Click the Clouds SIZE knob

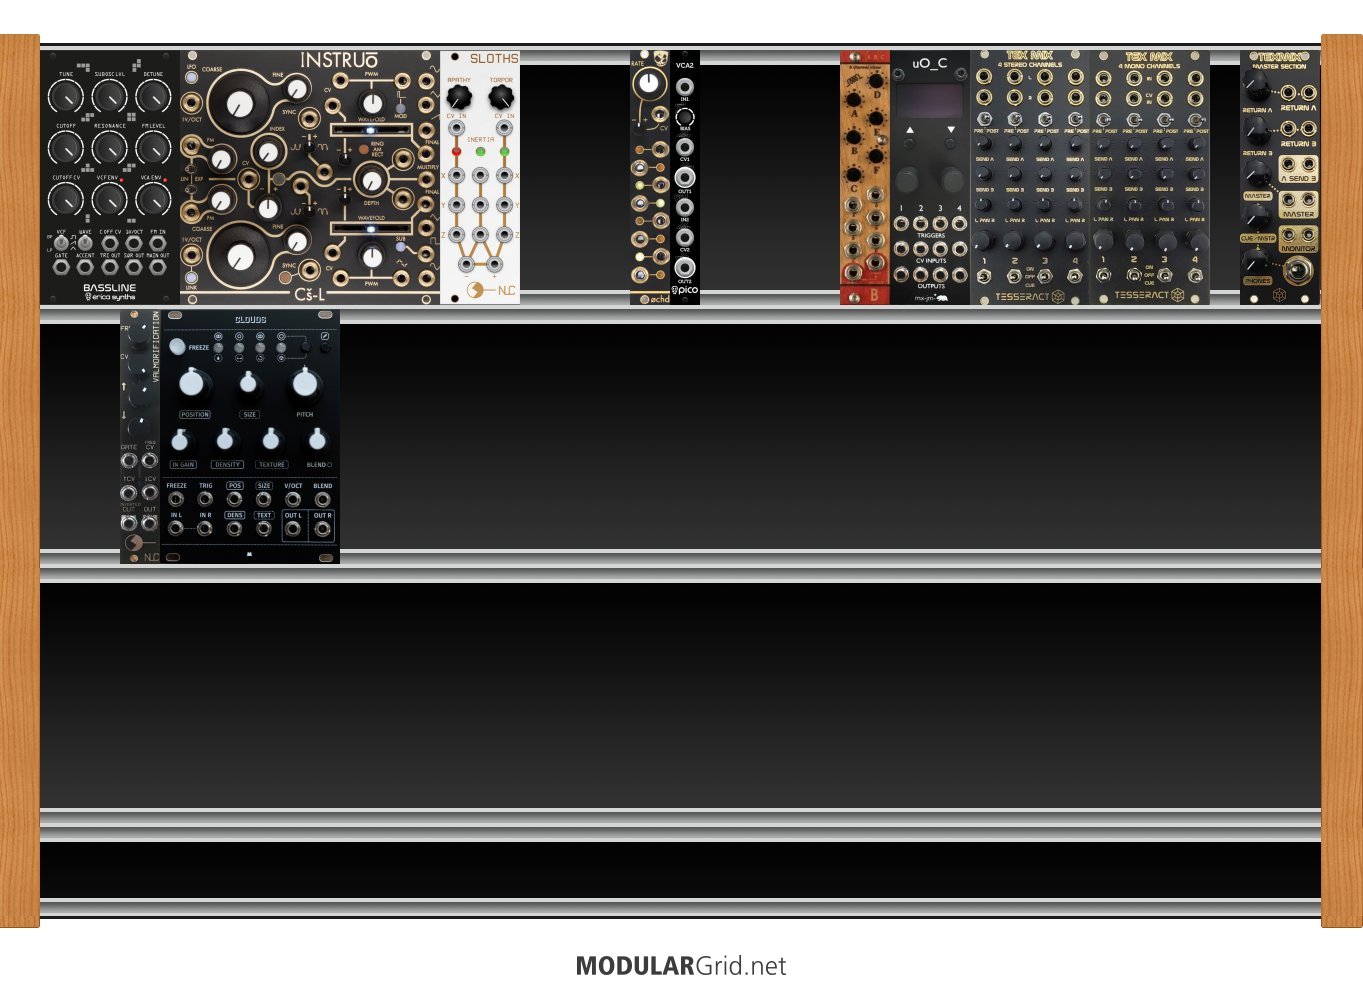coord(249,385)
